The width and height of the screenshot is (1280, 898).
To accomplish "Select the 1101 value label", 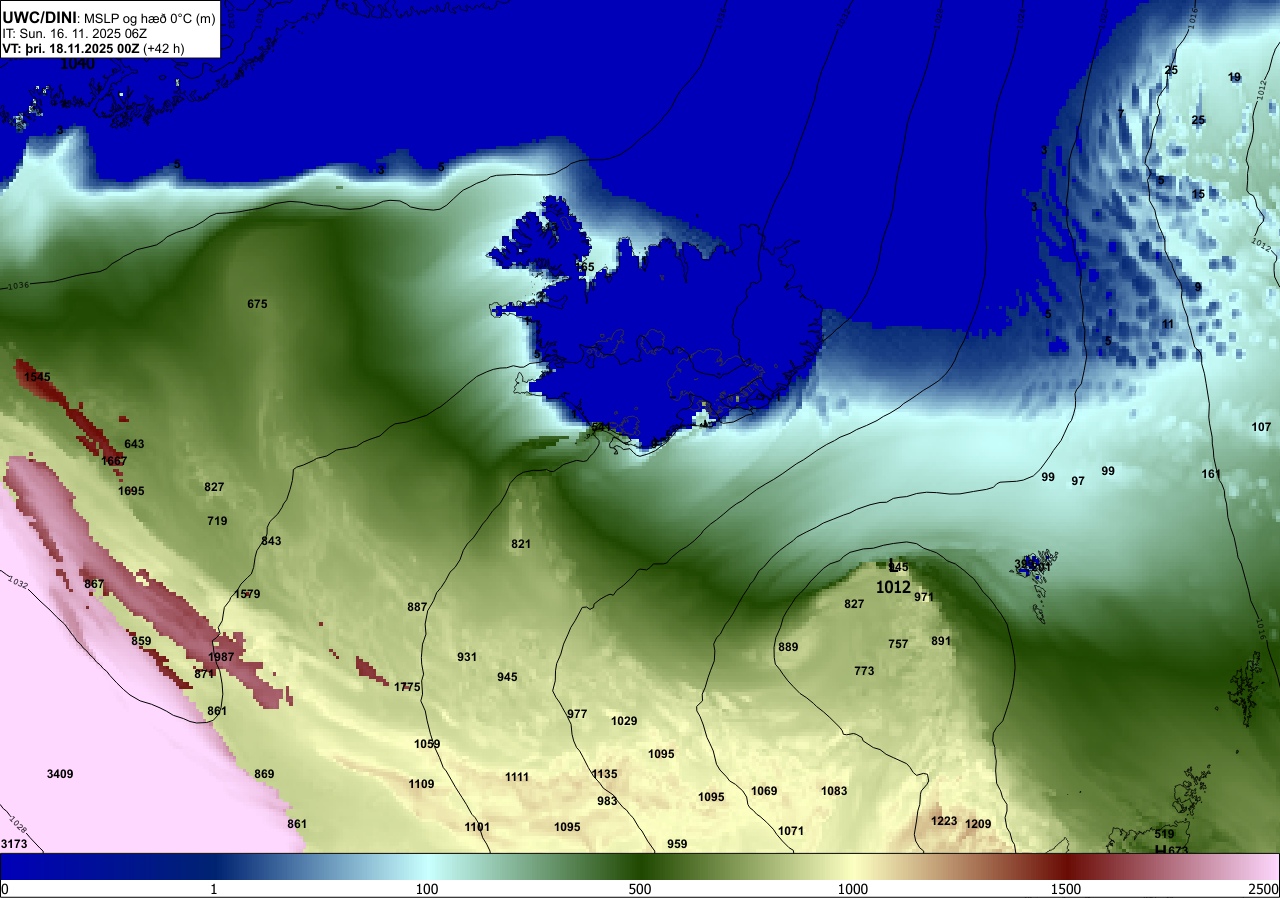I will pos(477,827).
